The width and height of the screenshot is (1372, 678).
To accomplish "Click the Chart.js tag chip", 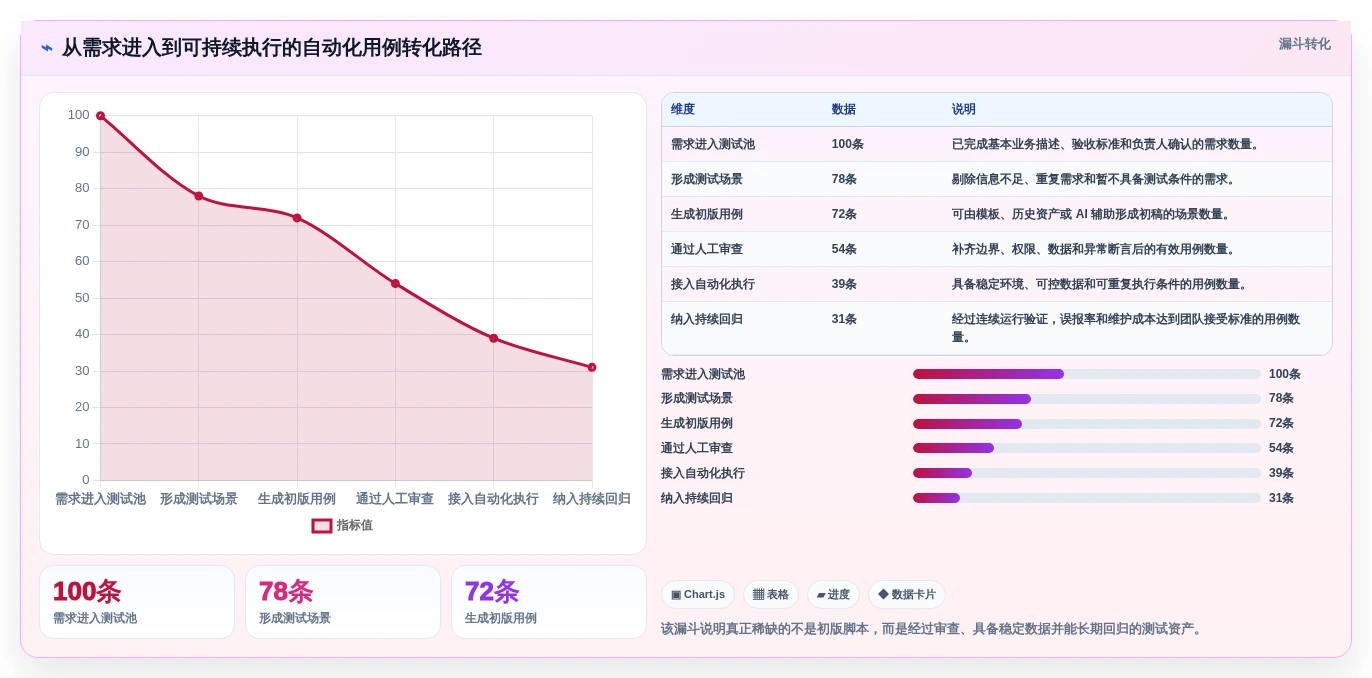I will point(698,594).
